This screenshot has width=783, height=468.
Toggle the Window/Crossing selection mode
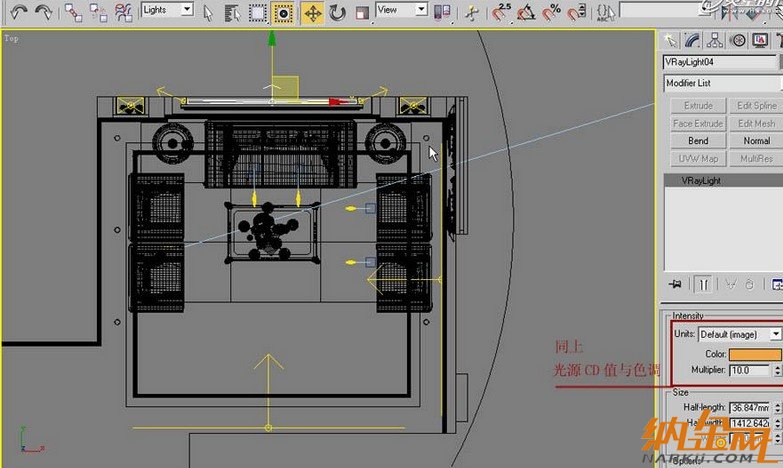[283, 12]
